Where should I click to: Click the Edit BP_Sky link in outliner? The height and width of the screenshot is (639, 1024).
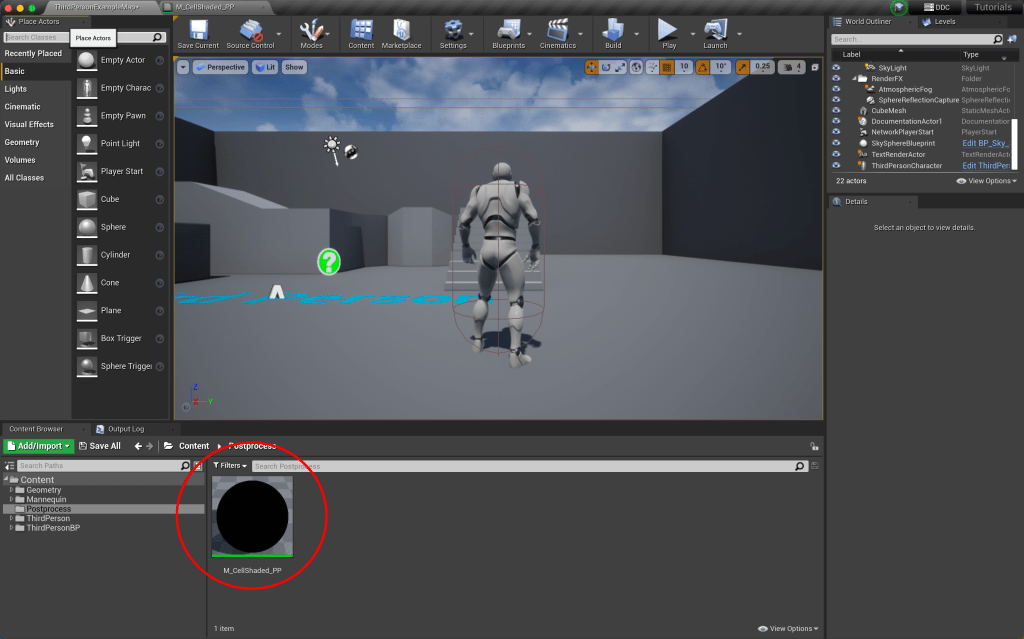click(985, 144)
